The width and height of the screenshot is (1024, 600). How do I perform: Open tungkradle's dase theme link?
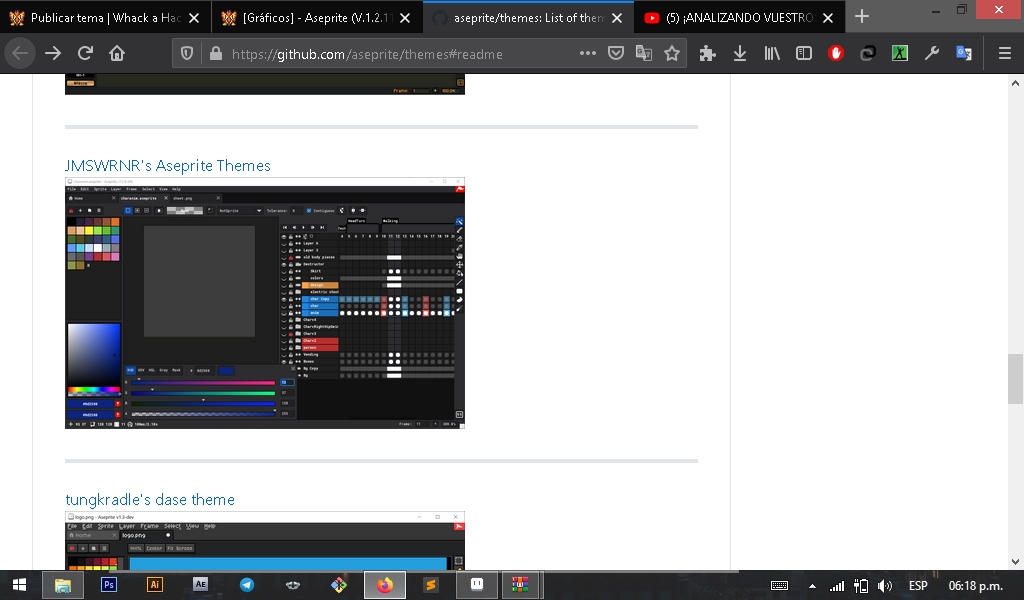coord(150,499)
